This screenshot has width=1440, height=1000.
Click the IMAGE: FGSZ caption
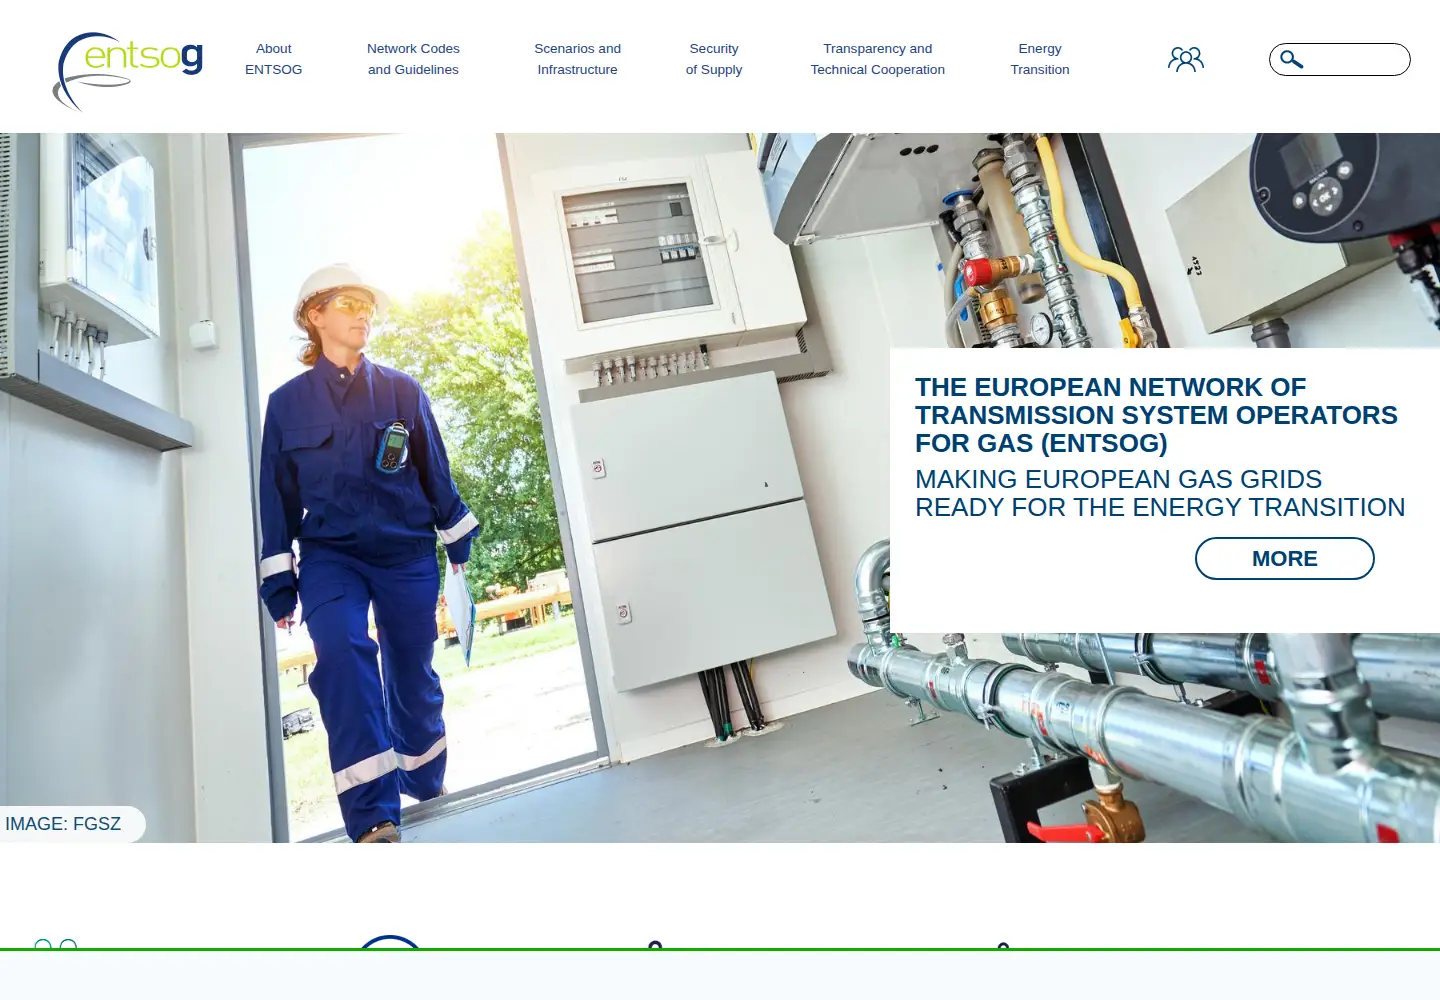(64, 824)
